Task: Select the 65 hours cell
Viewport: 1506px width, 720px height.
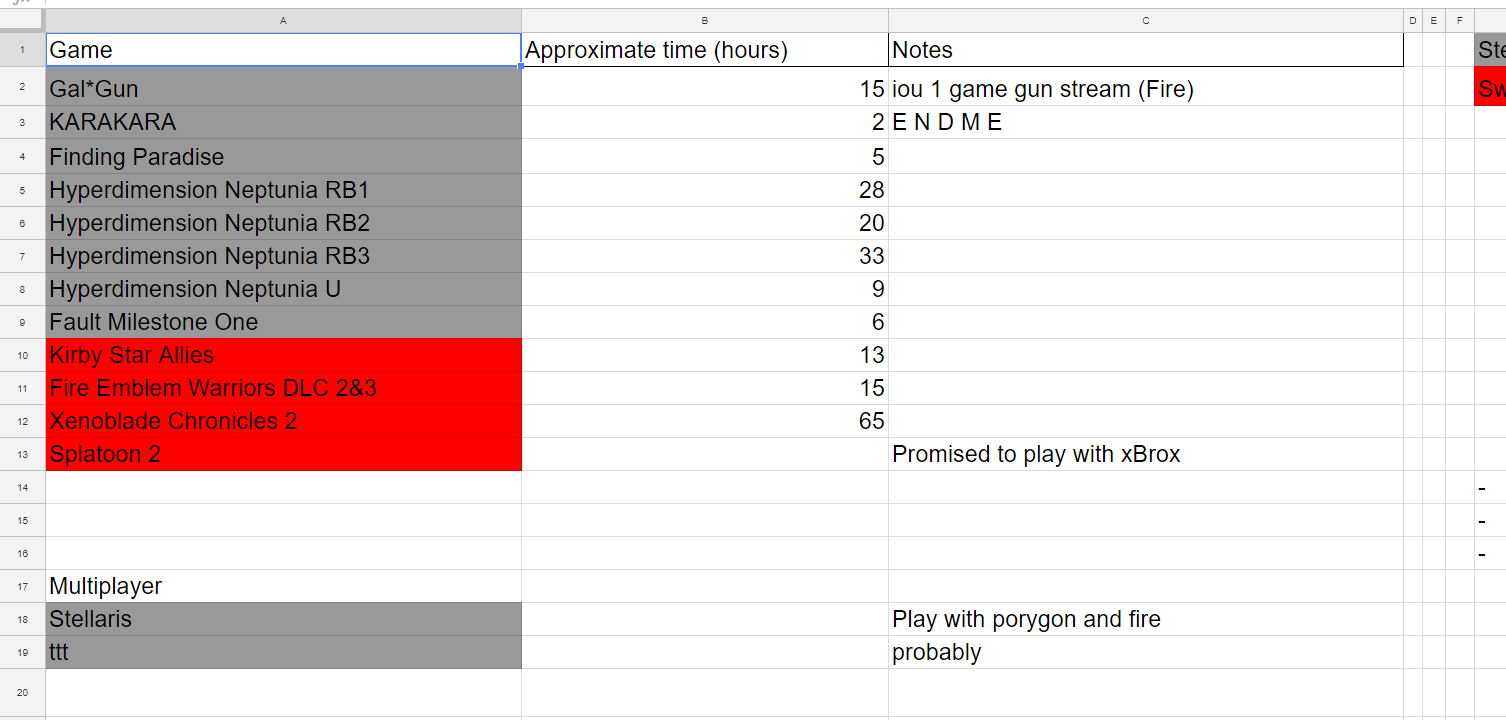Action: [x=705, y=421]
